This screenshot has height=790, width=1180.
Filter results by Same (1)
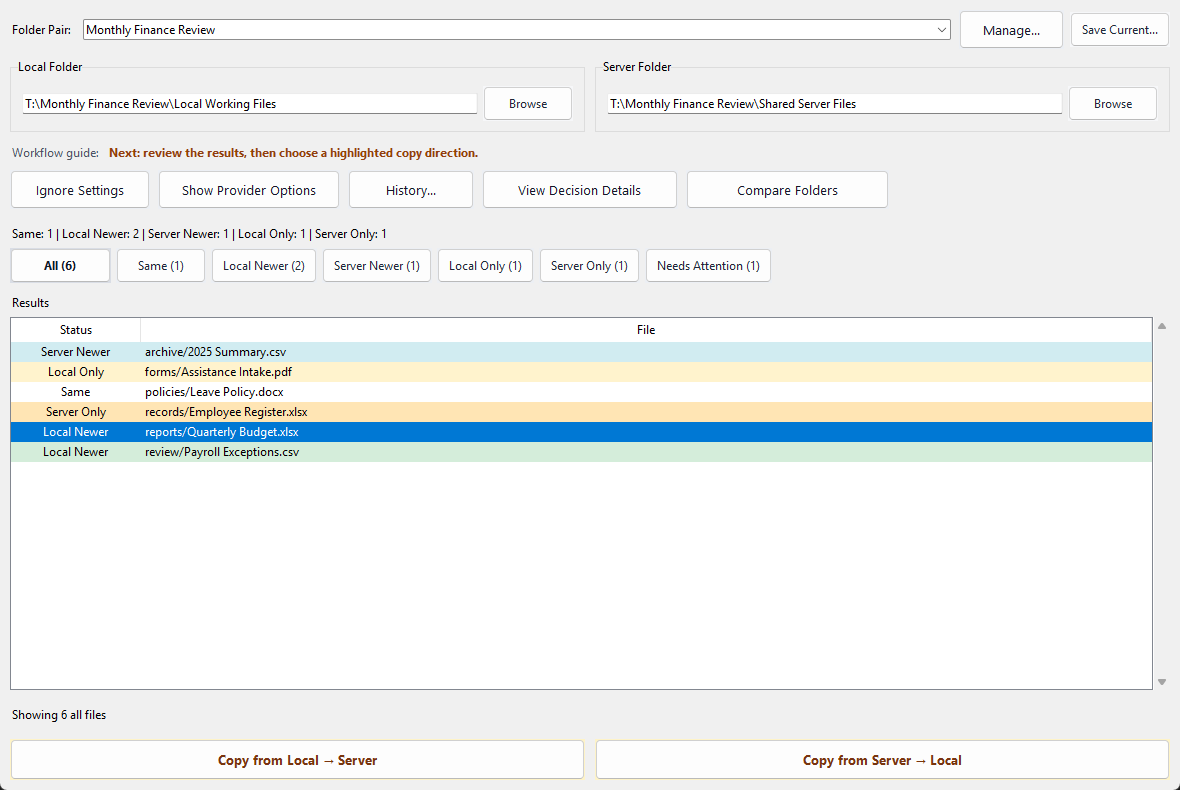coord(161,266)
